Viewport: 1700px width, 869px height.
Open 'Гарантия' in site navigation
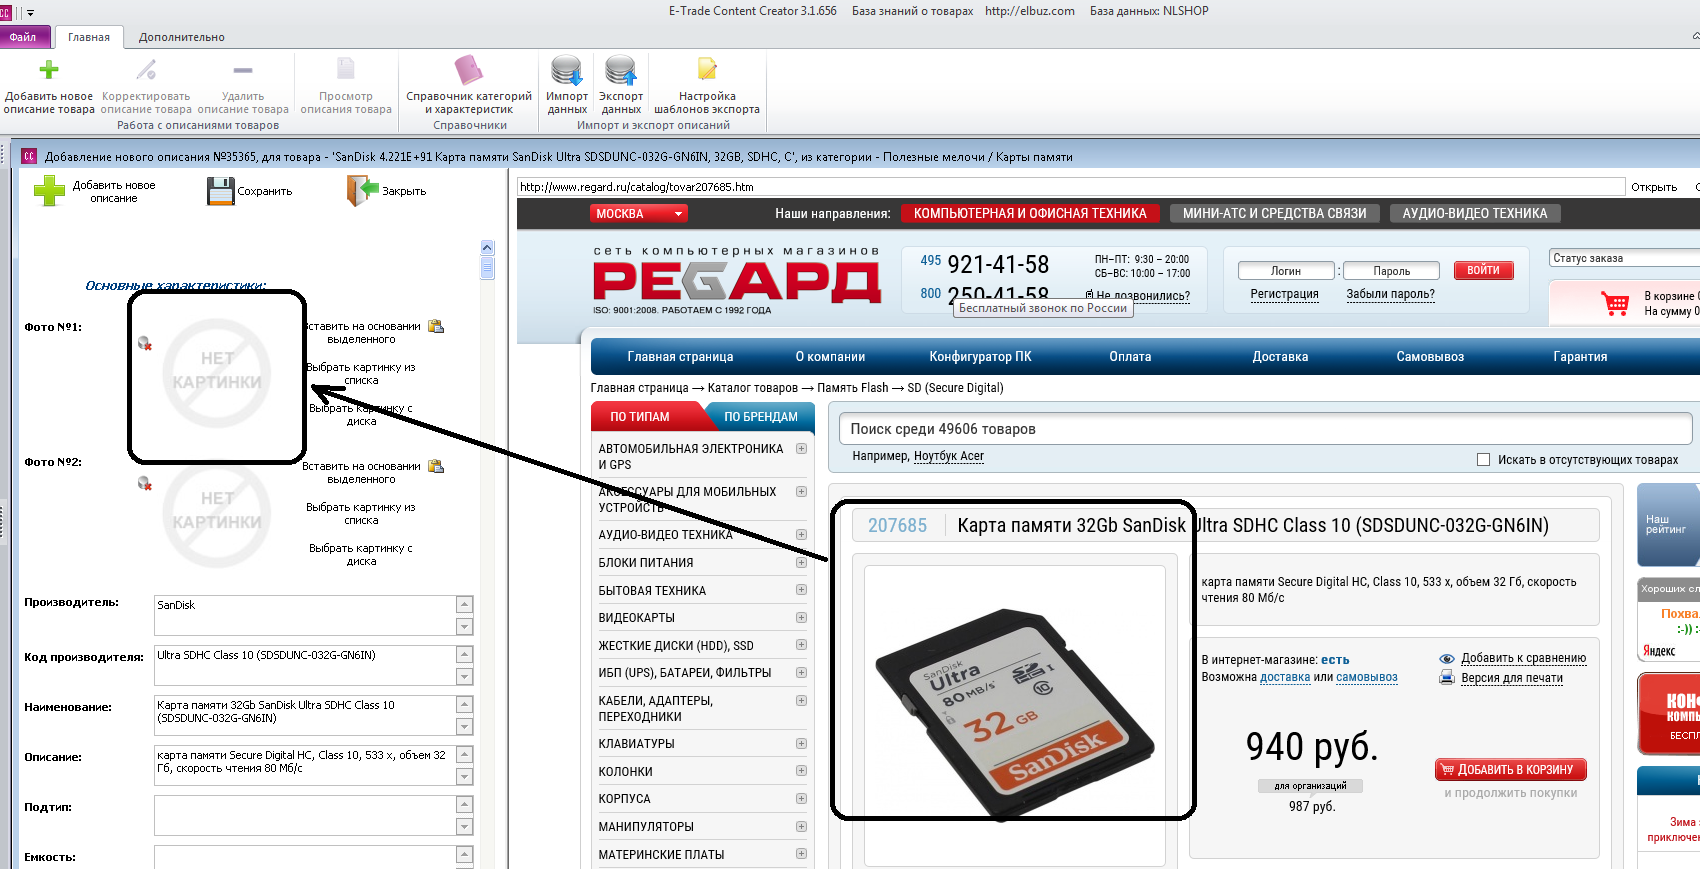point(1580,357)
